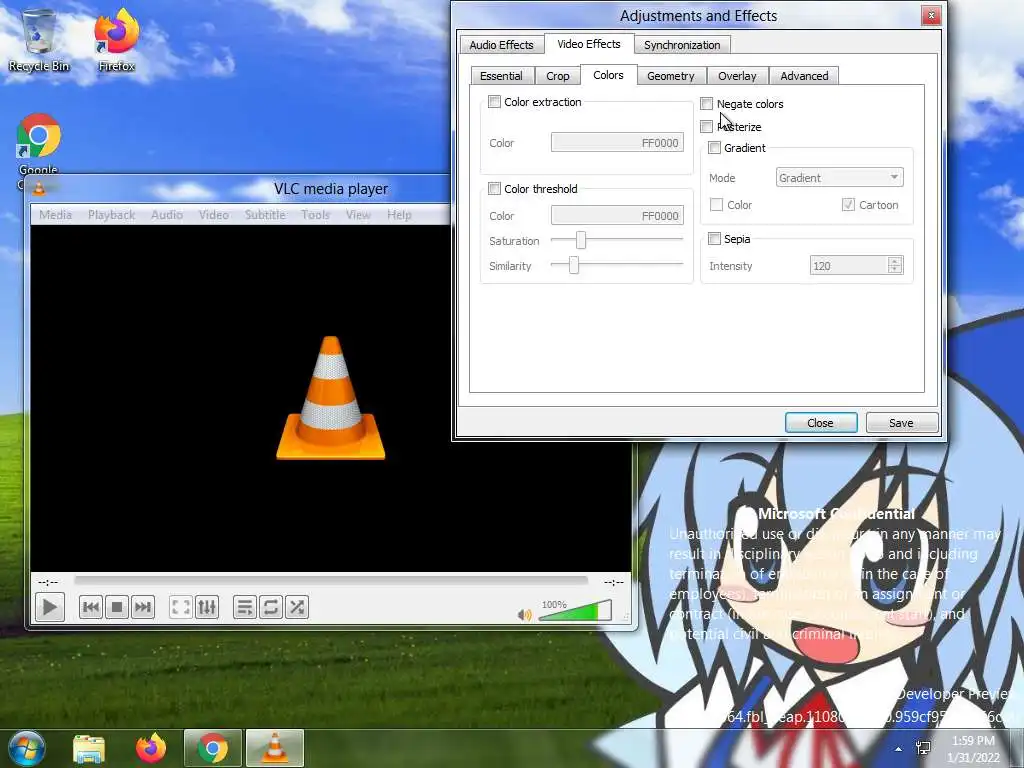Switch to Audio Effects tab
The height and width of the screenshot is (768, 1024).
[x=501, y=44]
